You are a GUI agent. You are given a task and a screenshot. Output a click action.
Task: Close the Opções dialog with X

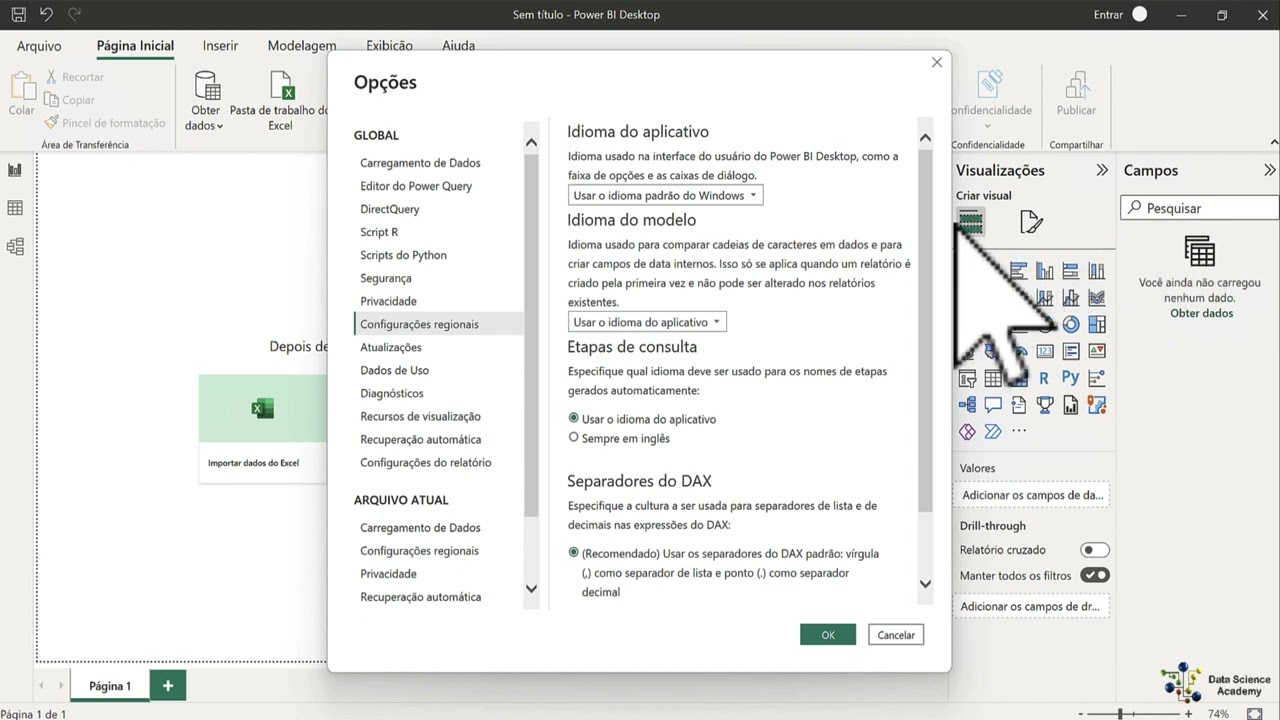(x=937, y=62)
